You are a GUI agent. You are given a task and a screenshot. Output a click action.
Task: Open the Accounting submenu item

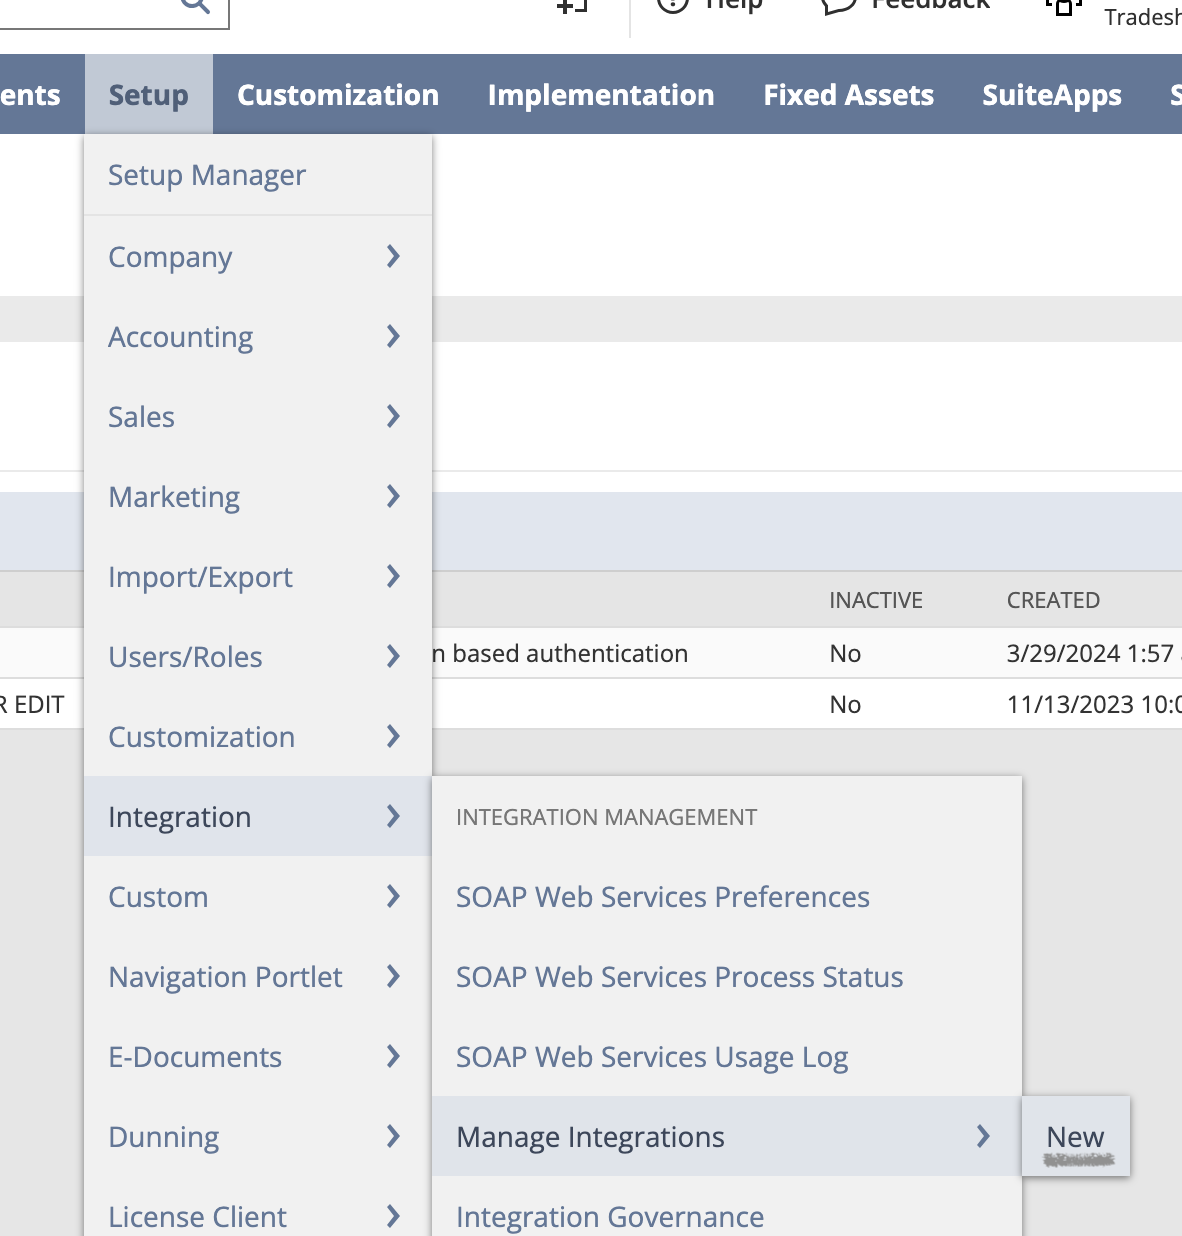tap(258, 337)
